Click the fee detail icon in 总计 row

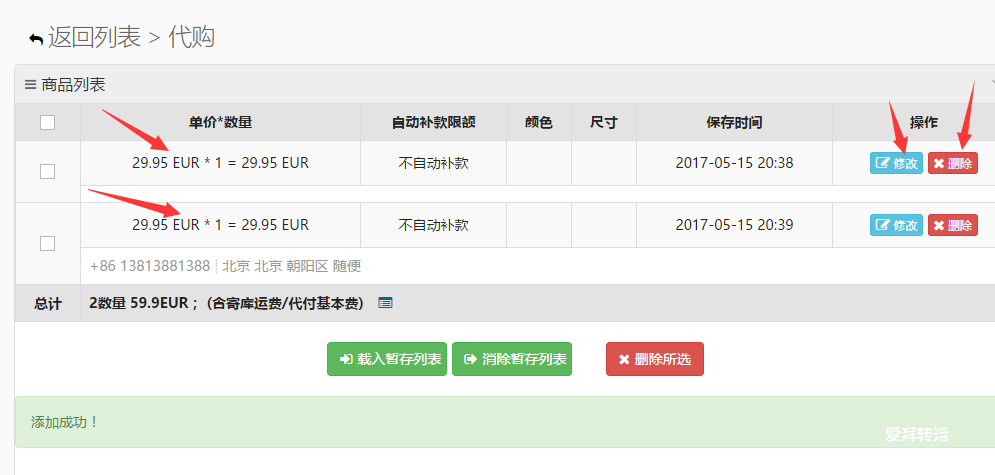(385, 303)
